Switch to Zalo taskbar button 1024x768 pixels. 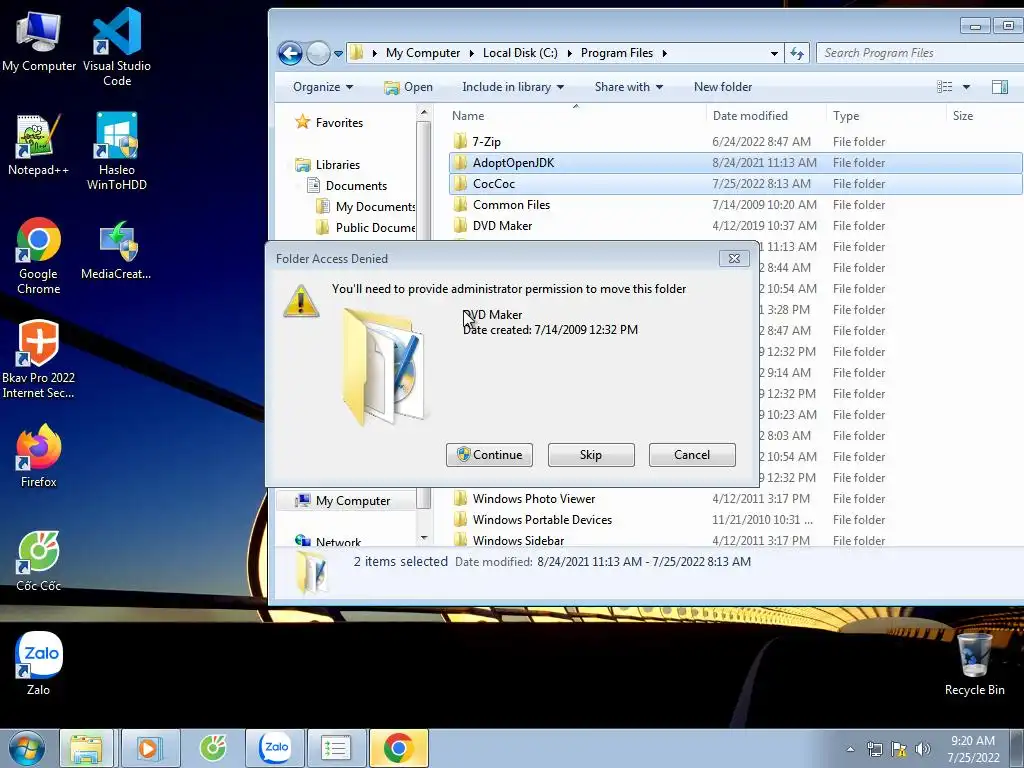(x=276, y=747)
